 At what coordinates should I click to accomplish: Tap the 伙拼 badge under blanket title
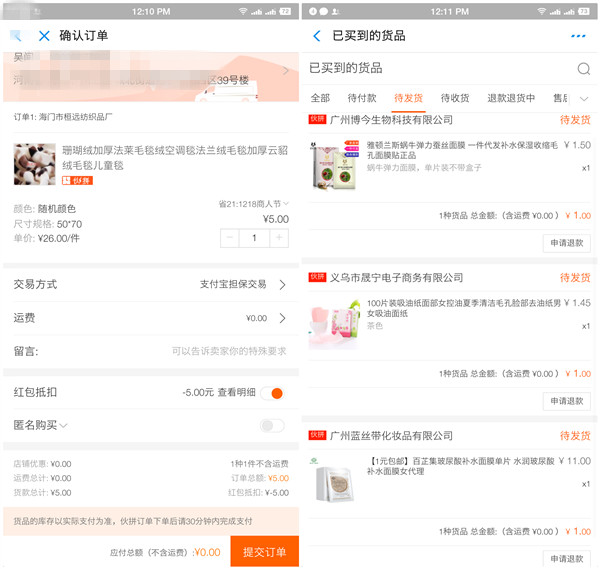(77, 181)
